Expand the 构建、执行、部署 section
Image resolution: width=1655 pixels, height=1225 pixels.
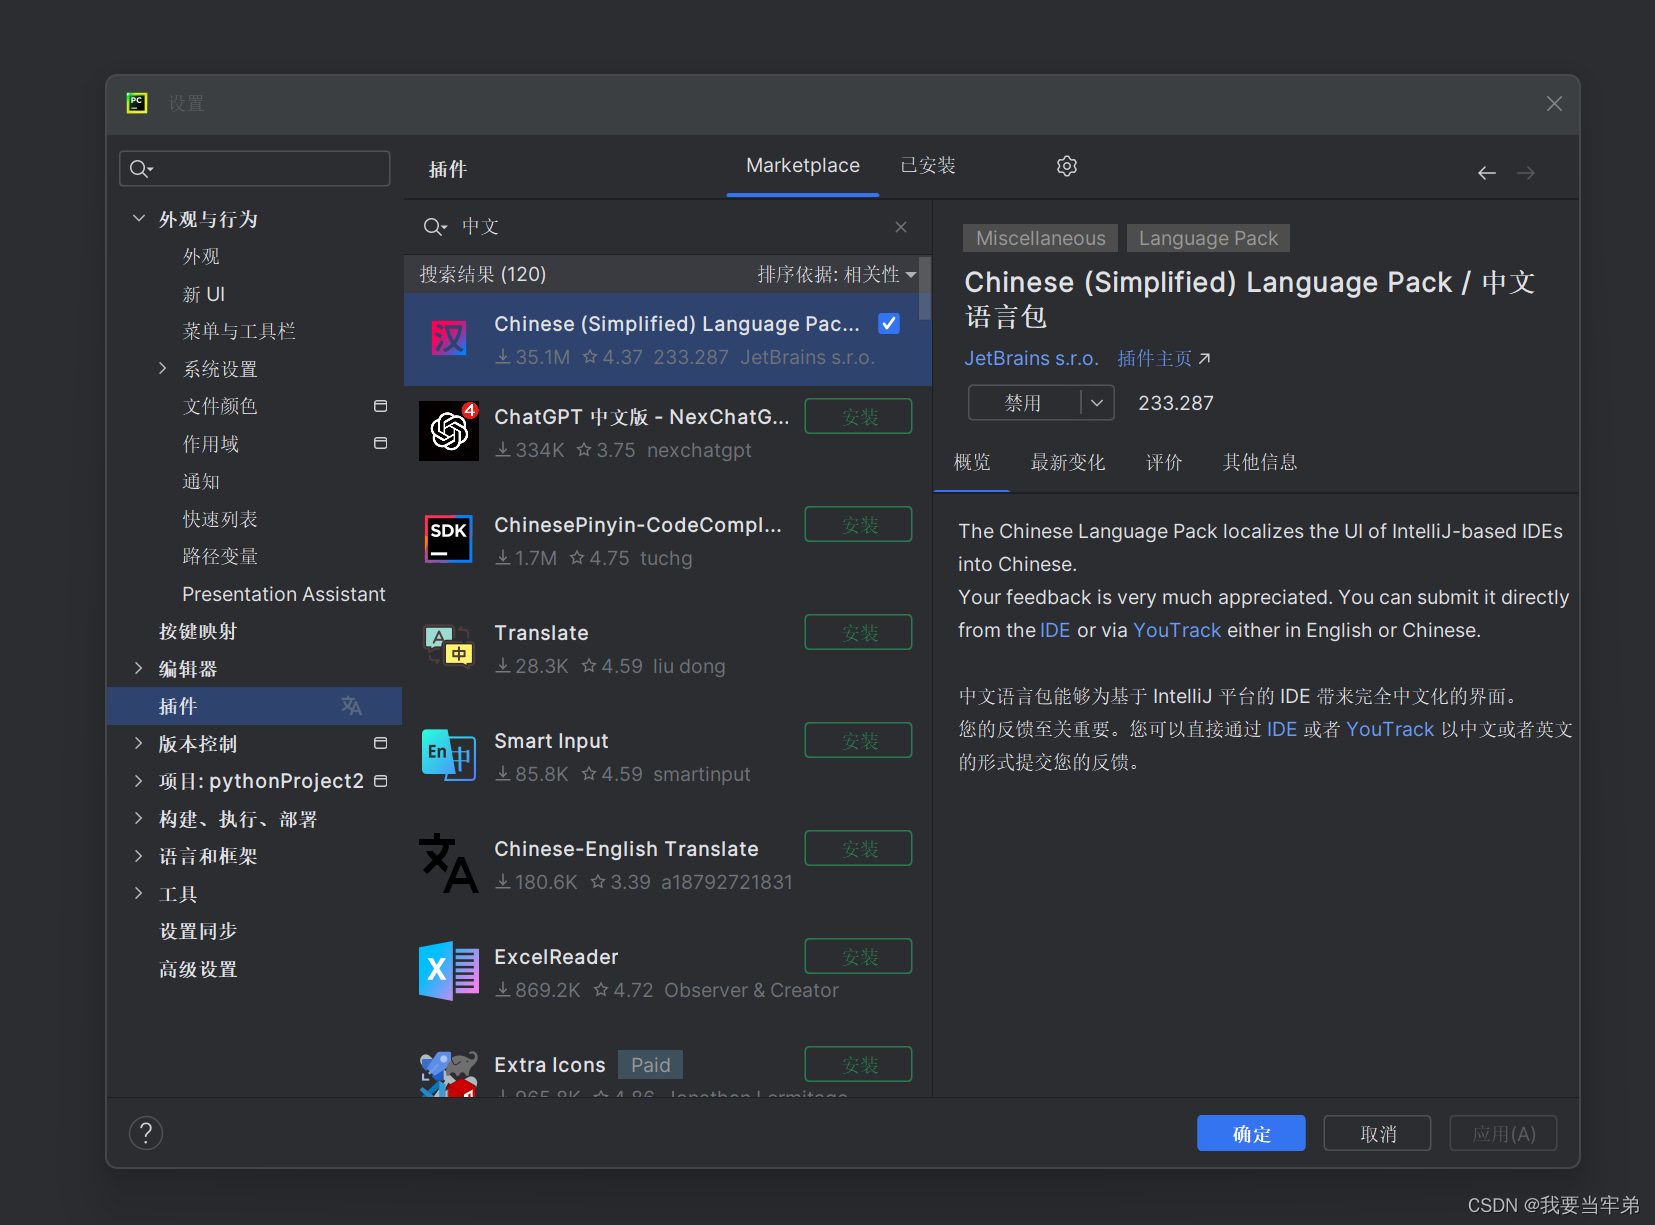click(139, 818)
